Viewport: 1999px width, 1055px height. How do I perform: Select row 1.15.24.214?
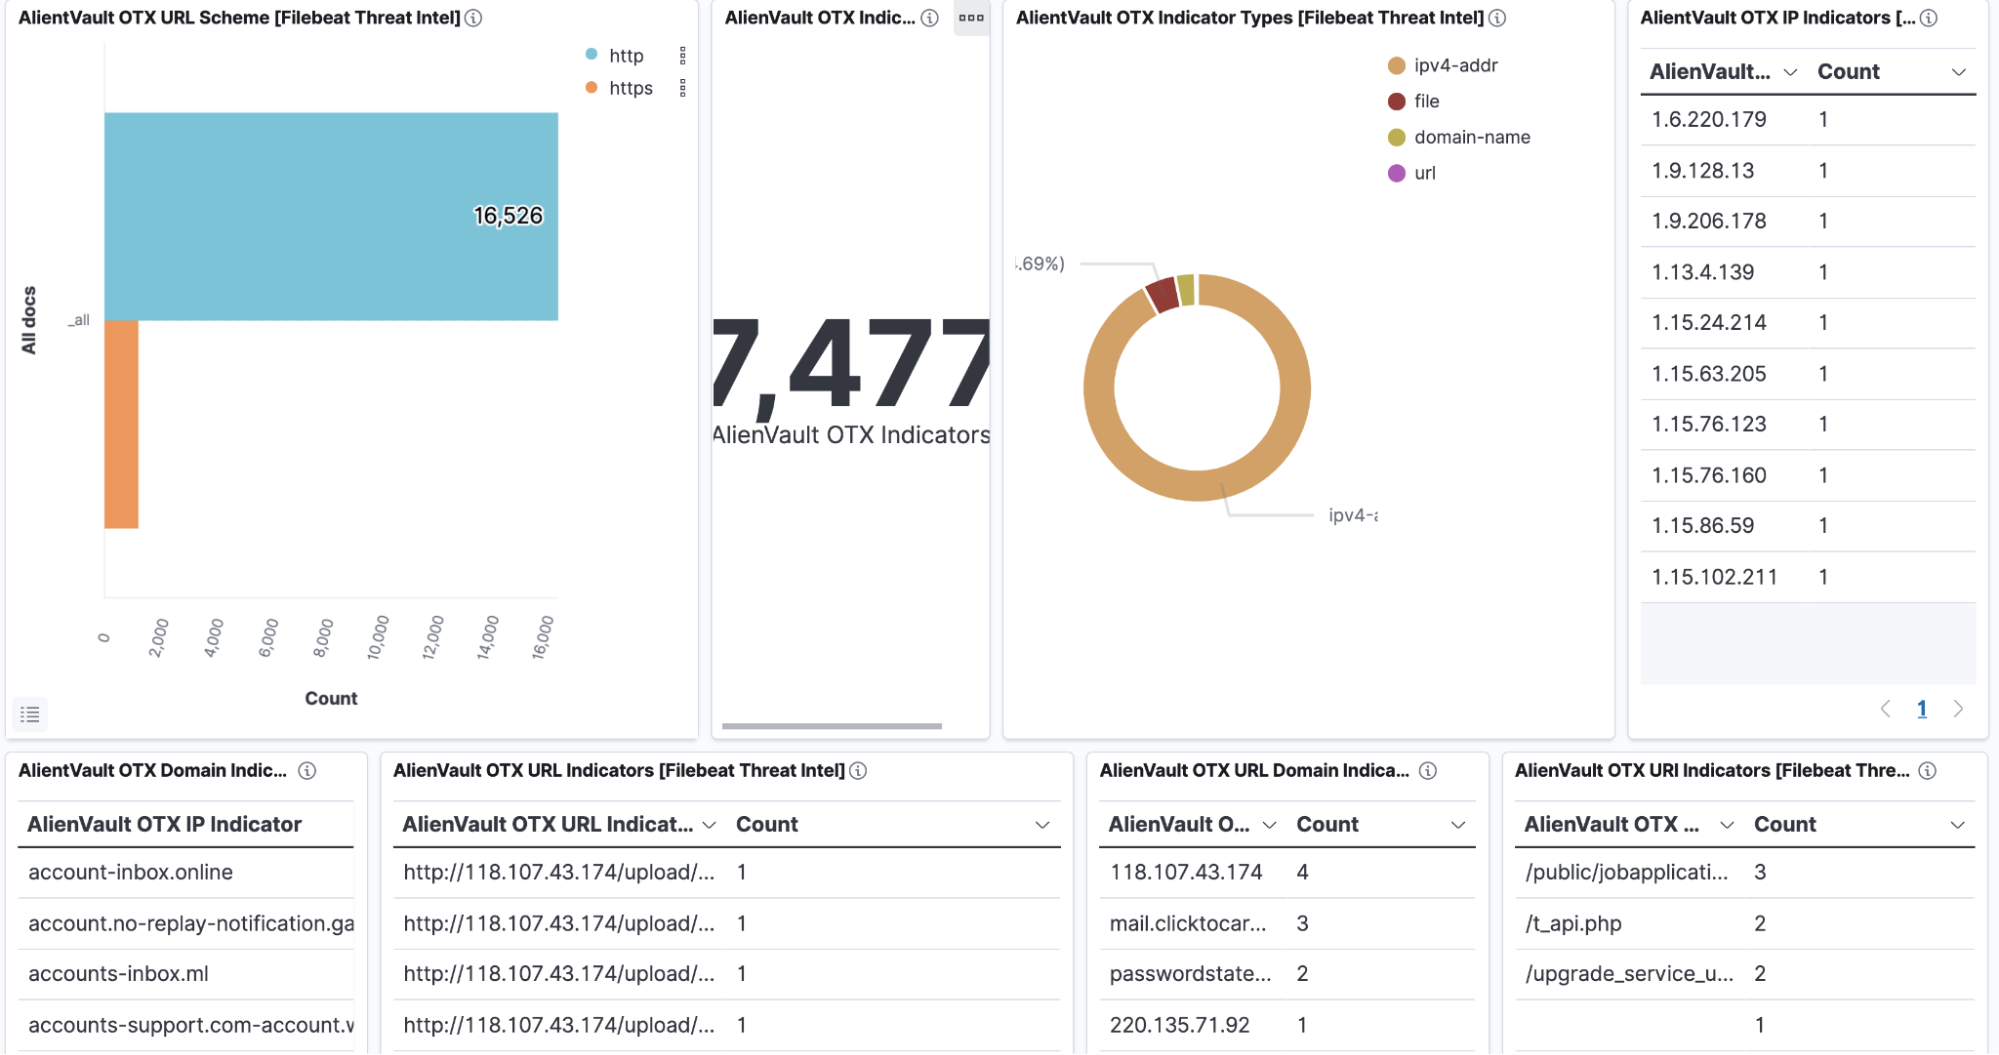[x=1808, y=323]
